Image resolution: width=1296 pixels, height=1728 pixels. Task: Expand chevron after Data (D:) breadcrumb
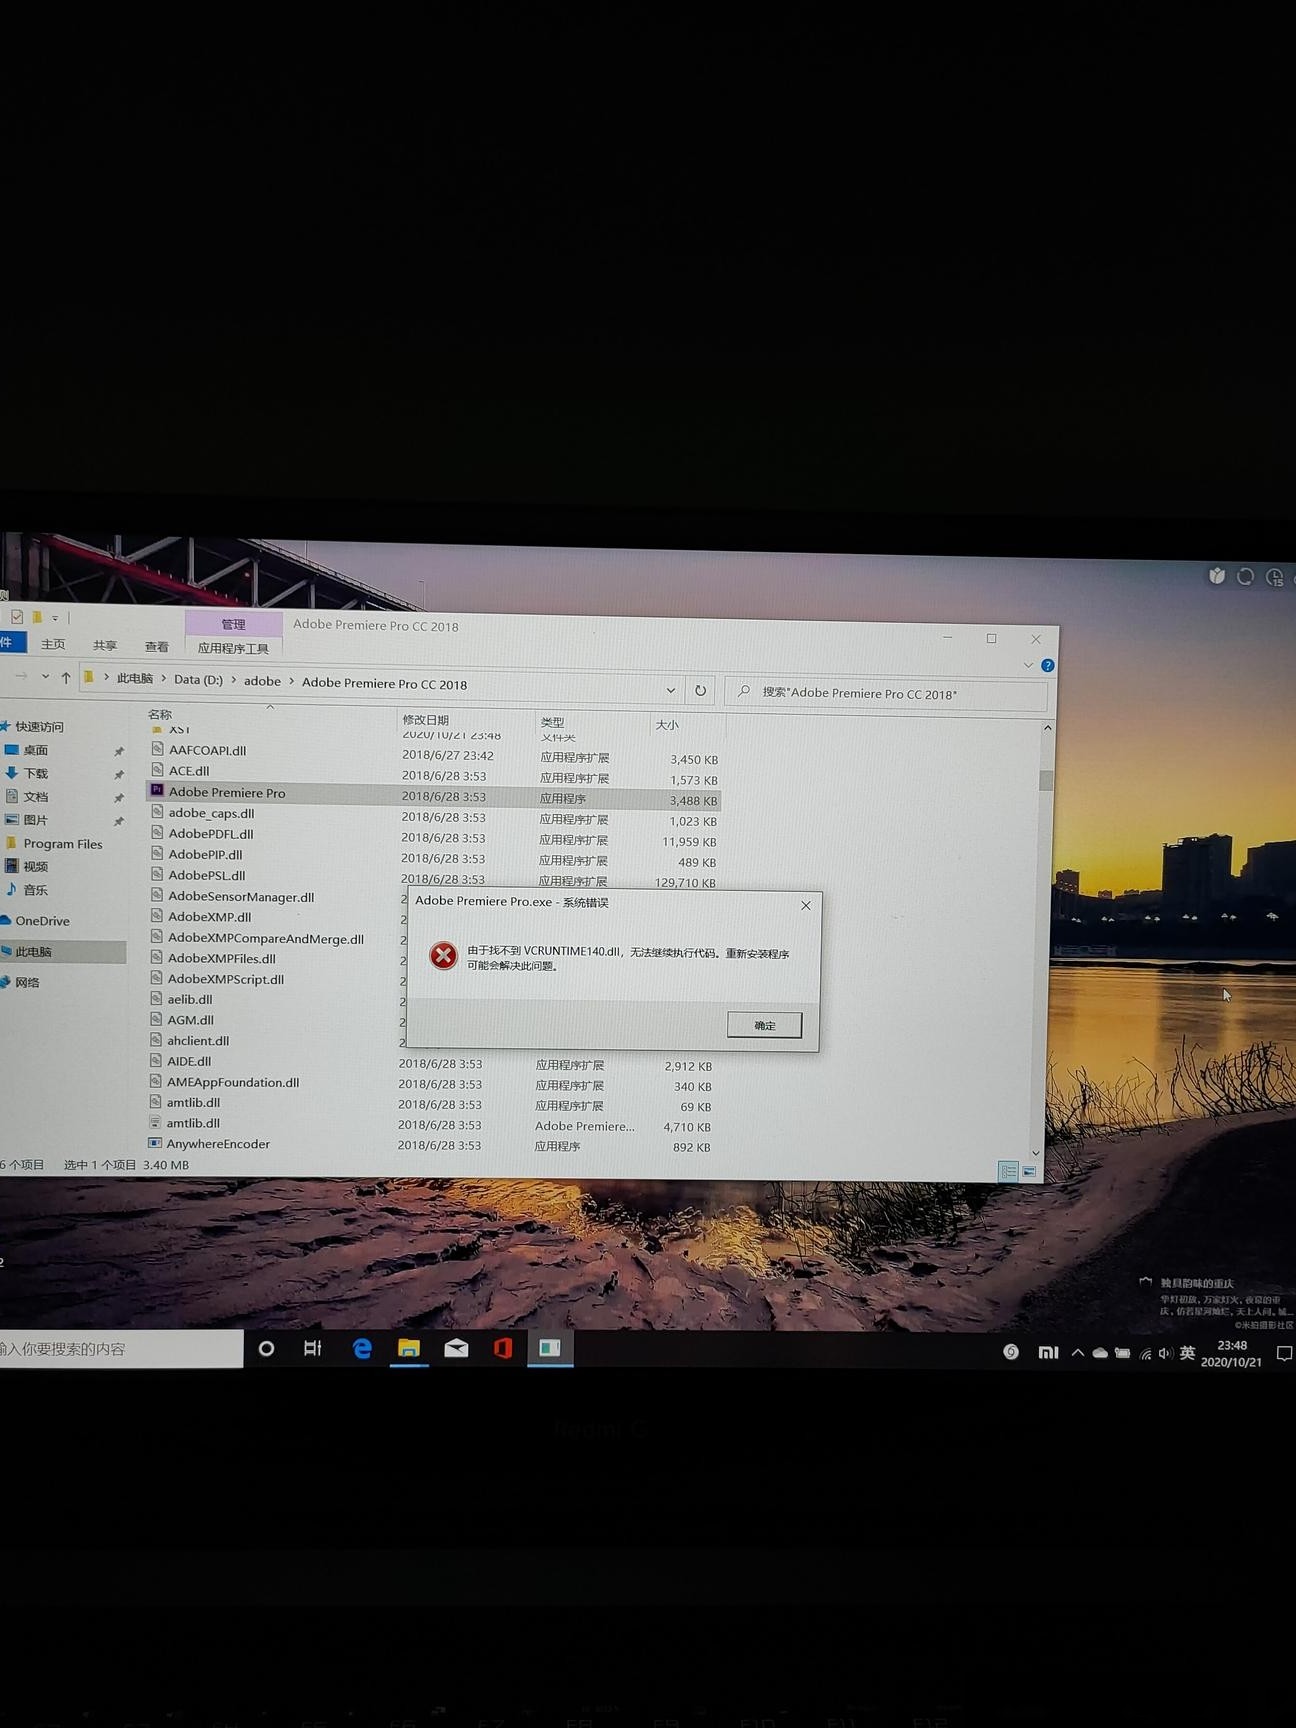[233, 680]
